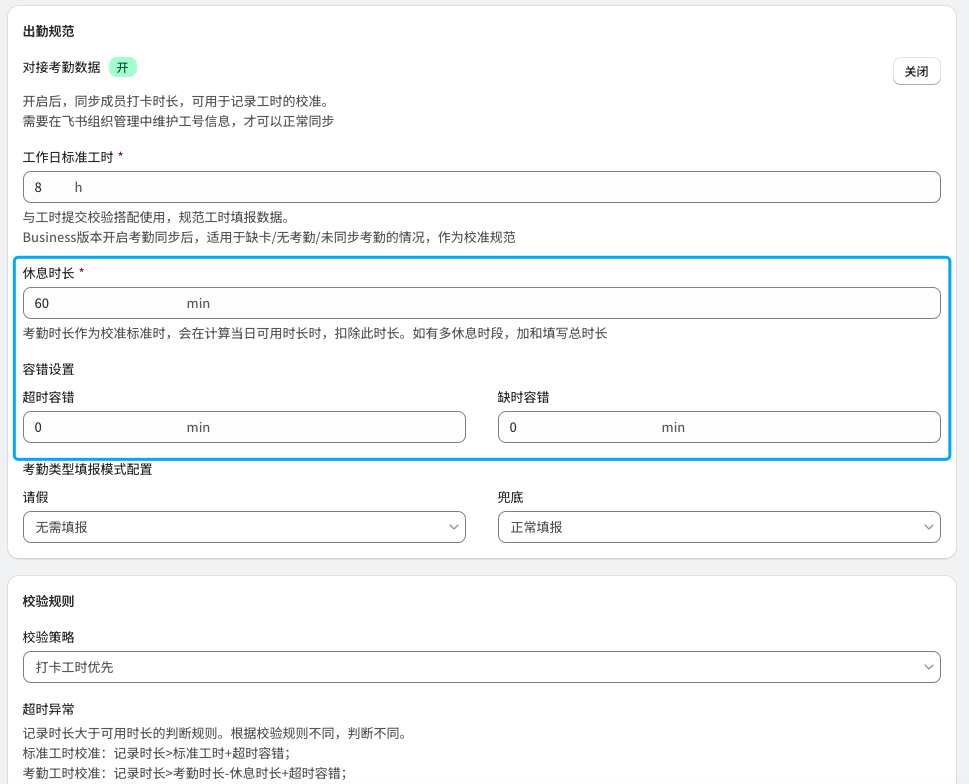Click into the 休息时长 input box
This screenshot has height=784, width=969.
(x=480, y=303)
